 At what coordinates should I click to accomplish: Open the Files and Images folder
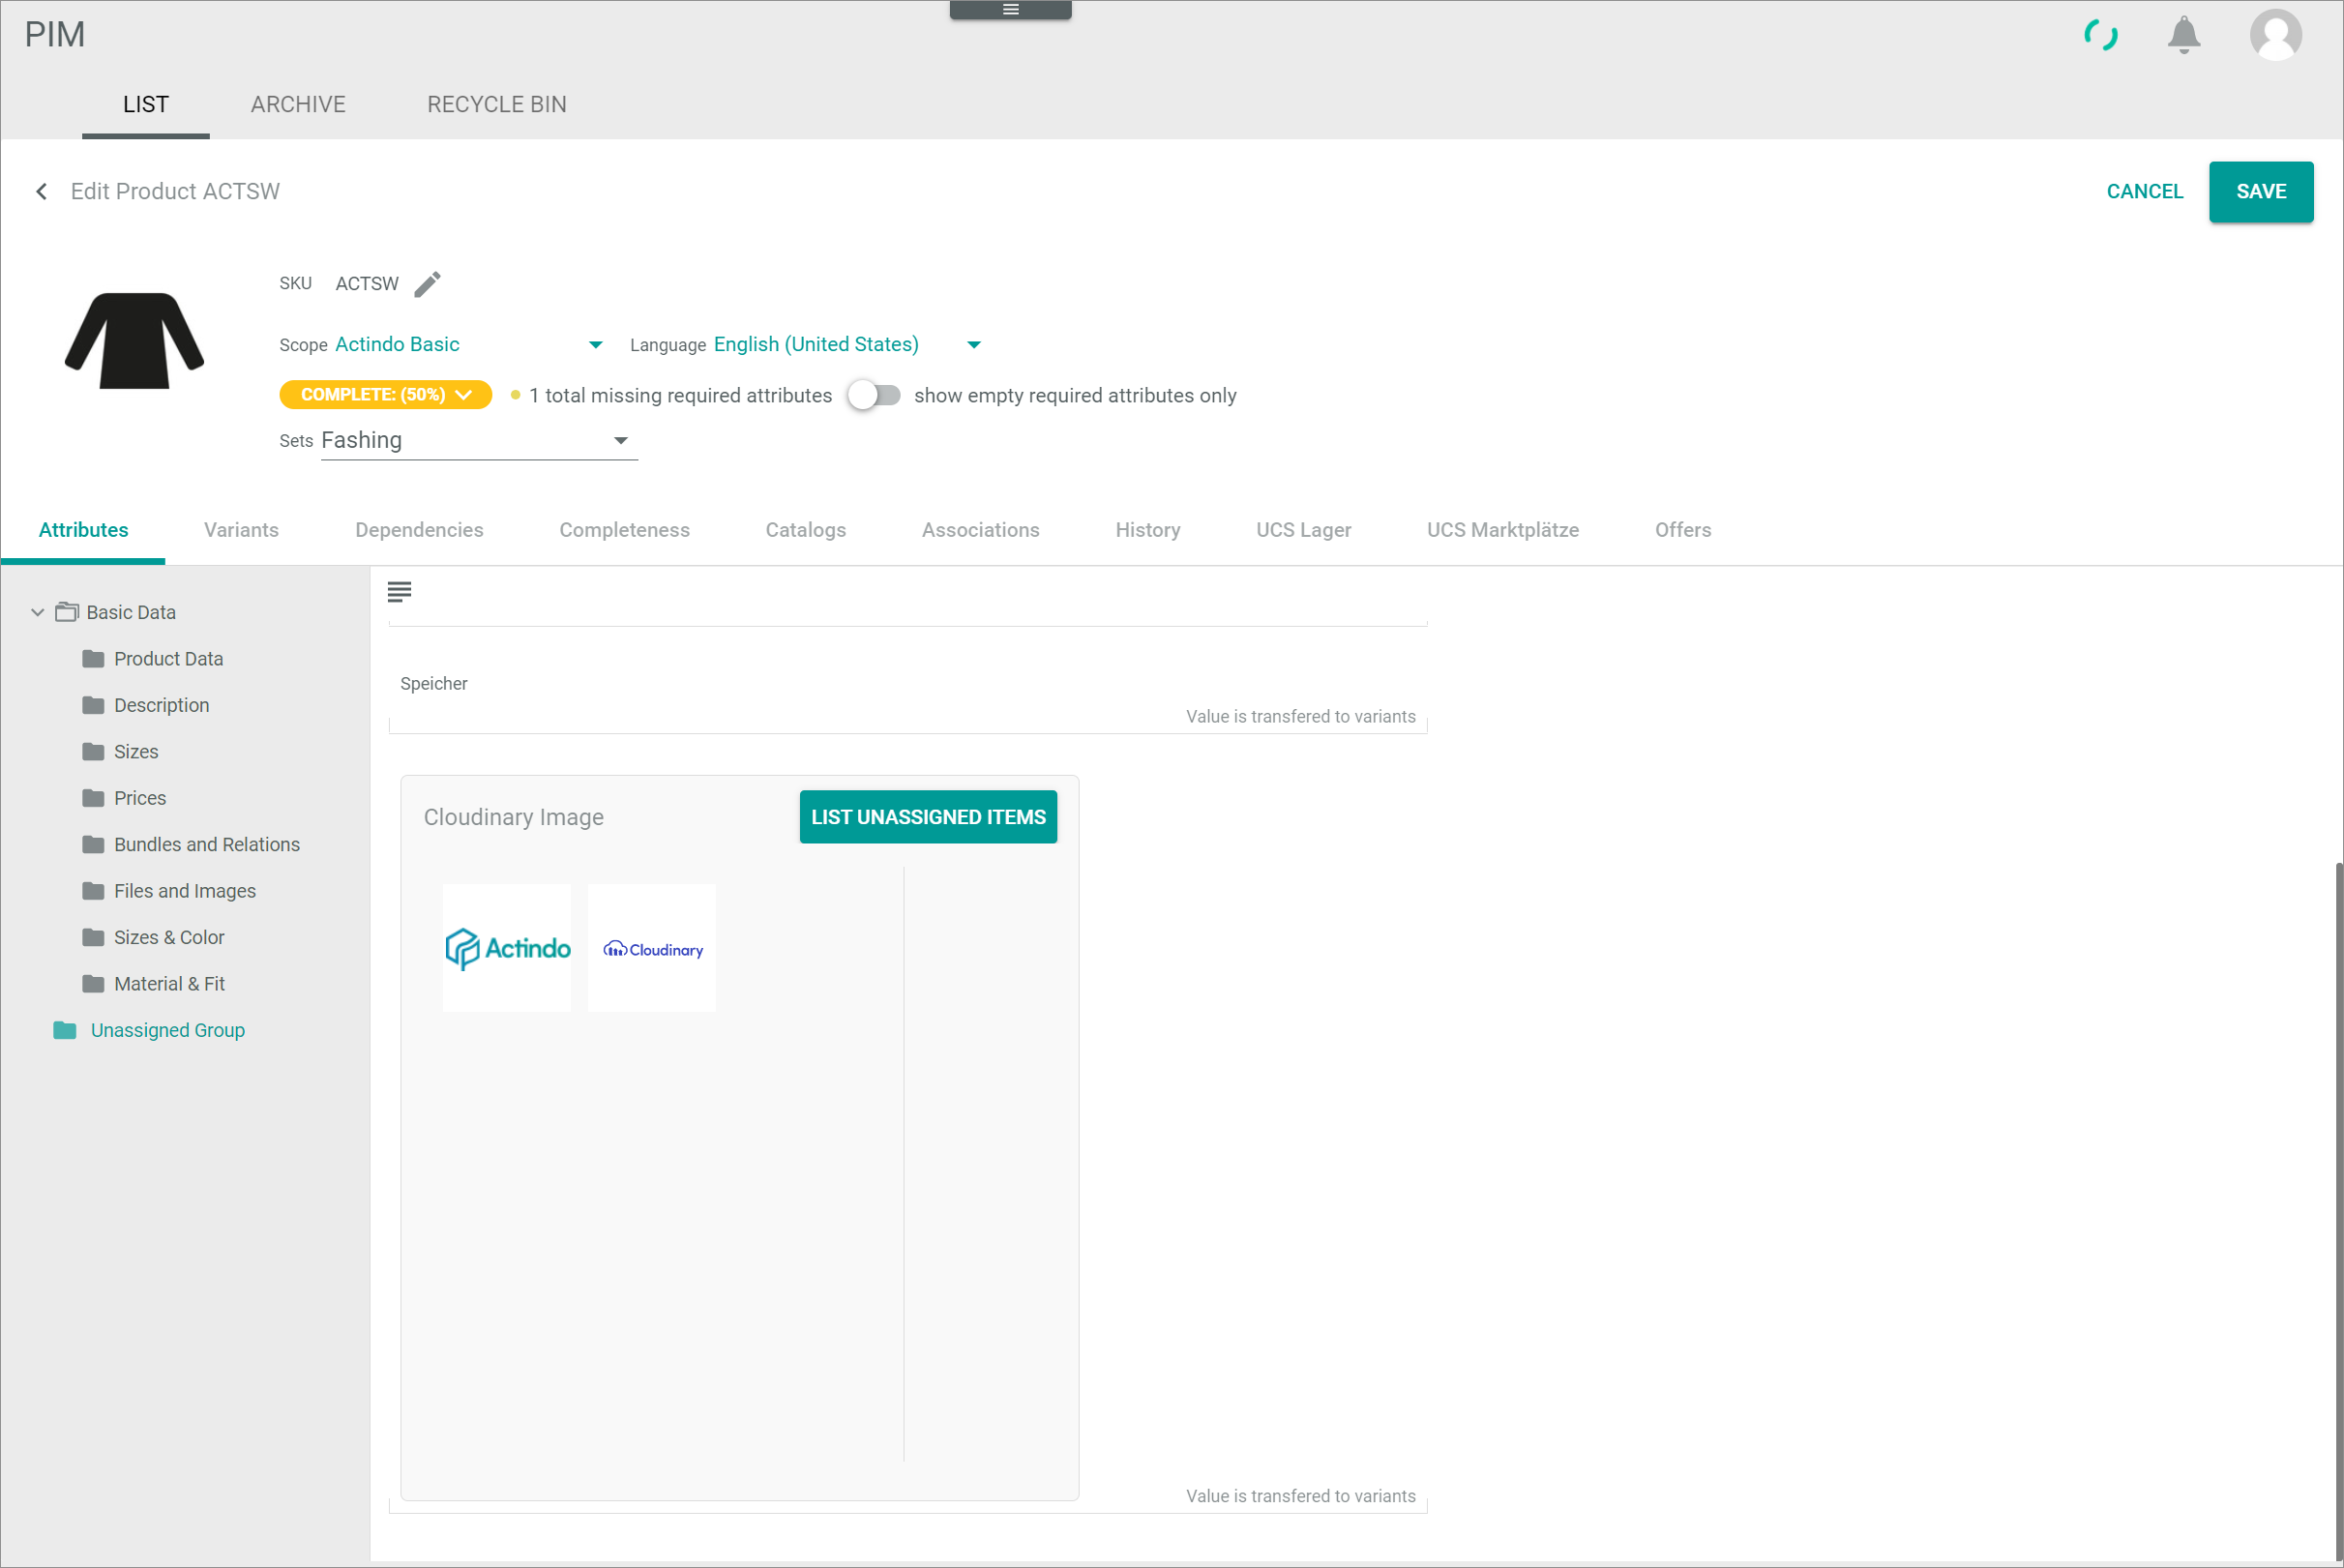(x=184, y=891)
